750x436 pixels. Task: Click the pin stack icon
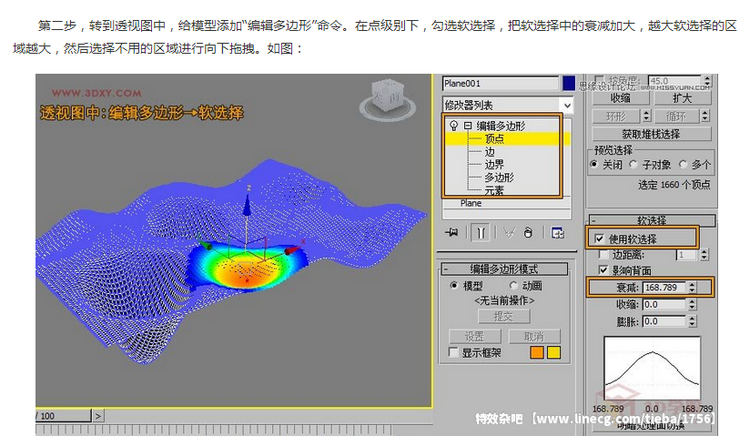point(451,233)
